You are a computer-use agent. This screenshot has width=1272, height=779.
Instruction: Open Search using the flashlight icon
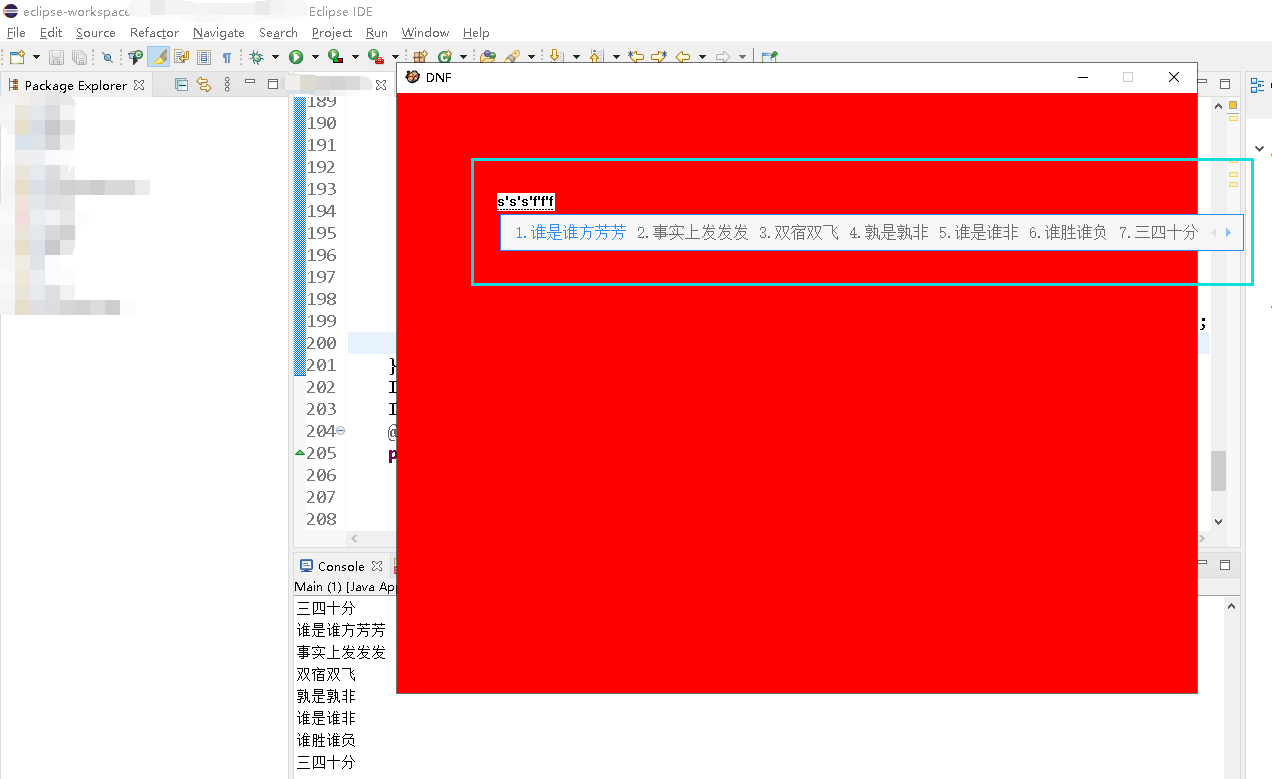click(107, 57)
